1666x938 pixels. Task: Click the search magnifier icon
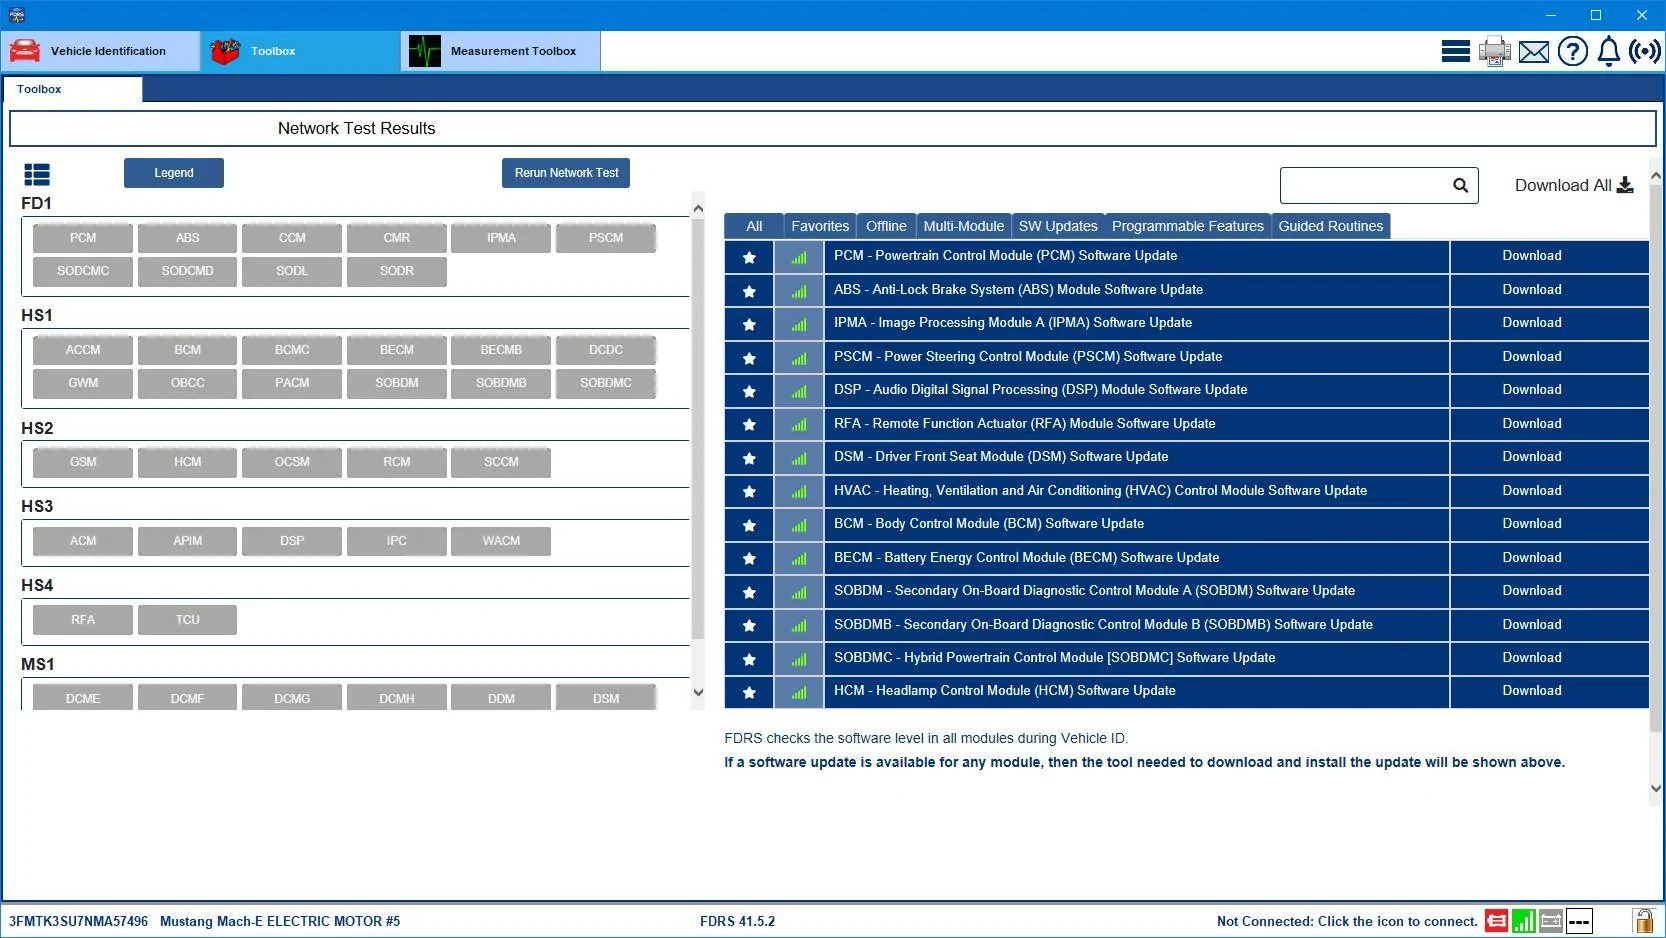(1461, 185)
